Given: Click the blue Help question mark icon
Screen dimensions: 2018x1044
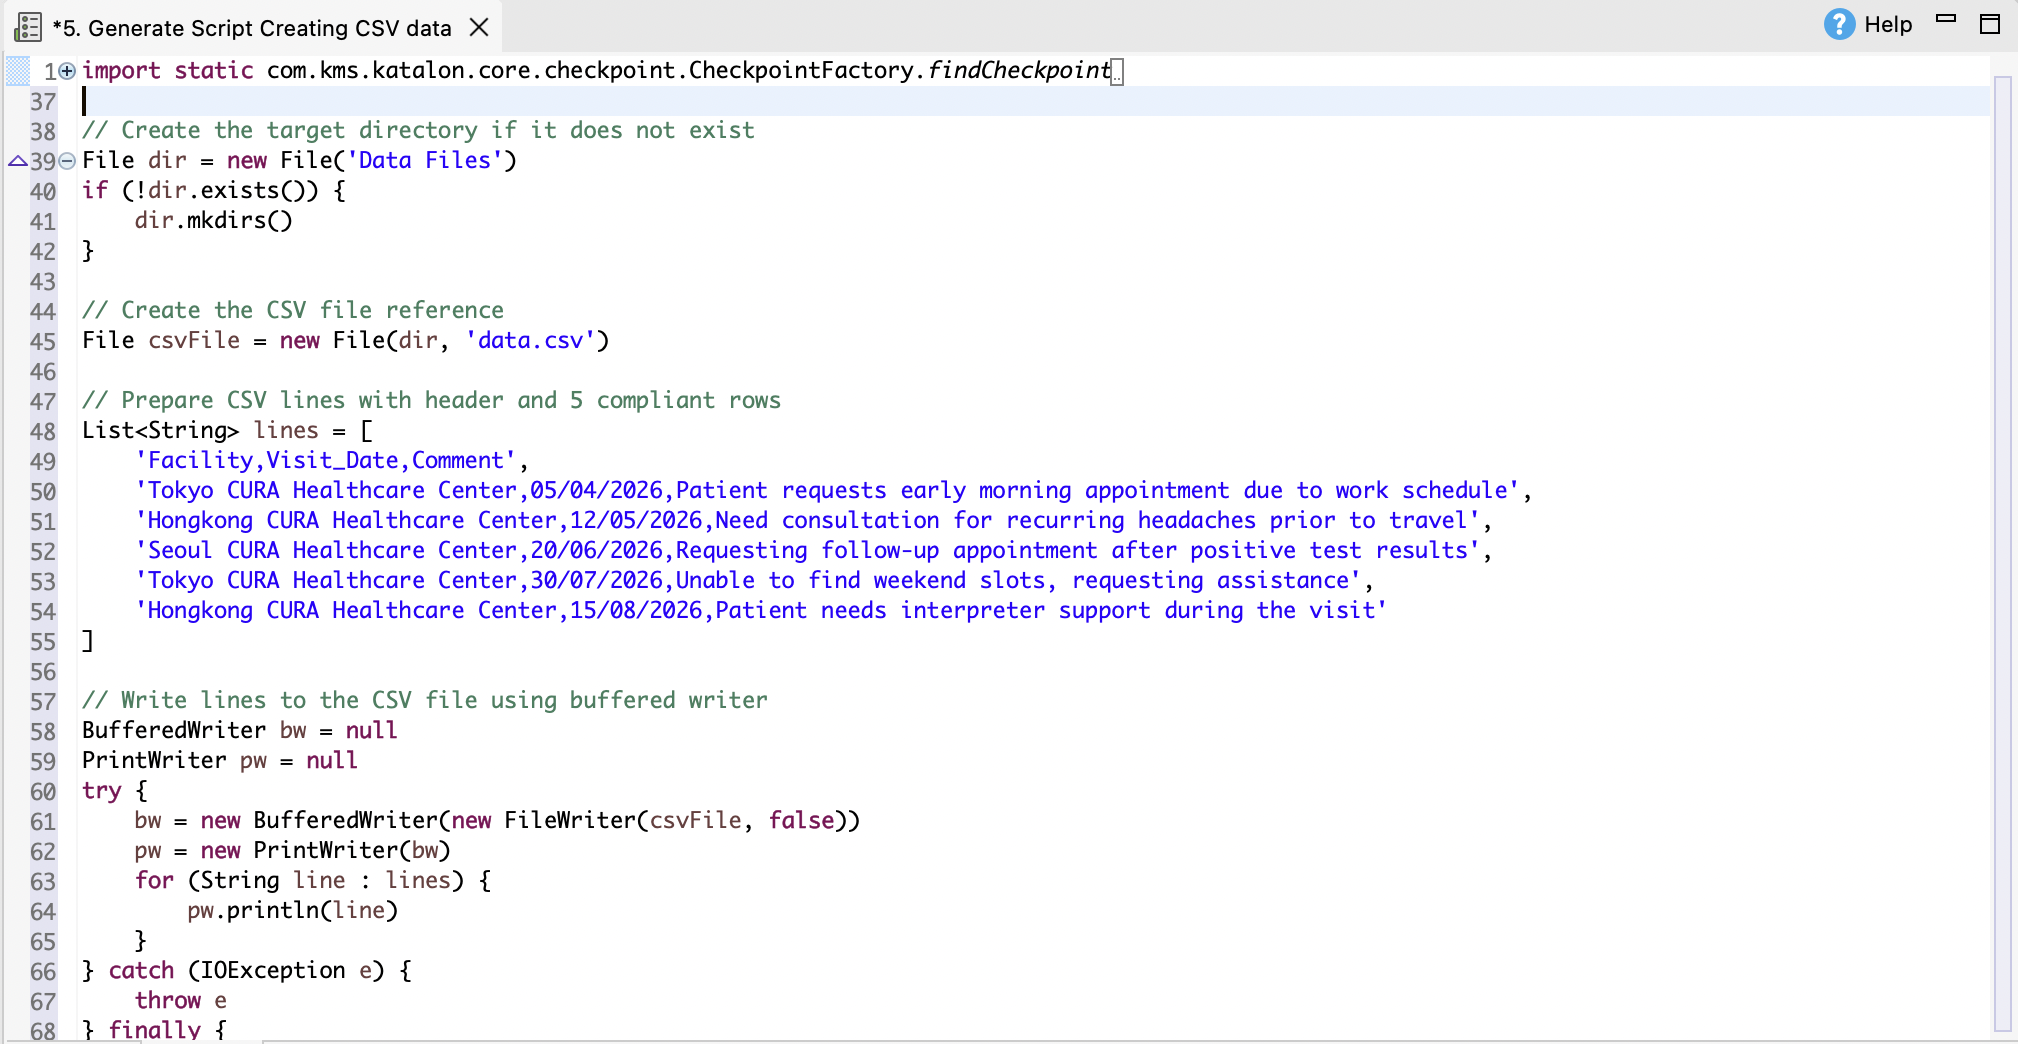Looking at the screenshot, I should tap(1838, 24).
